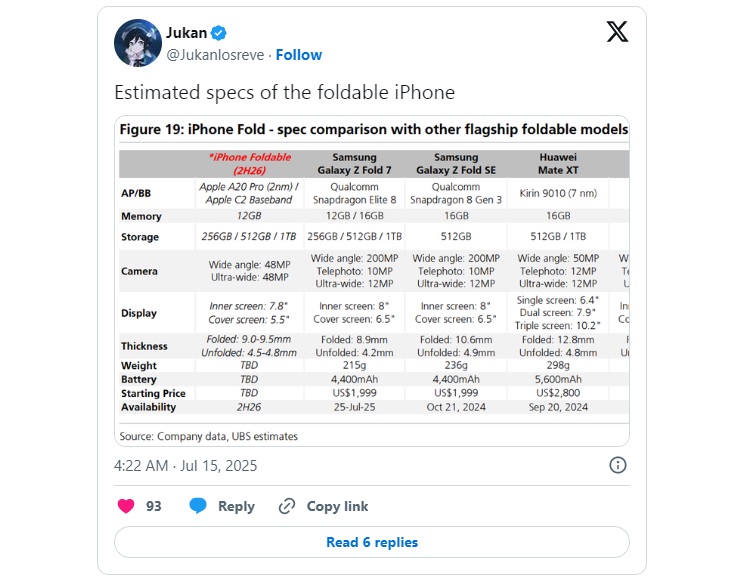Click the X logo in the tweet corner
This screenshot has width=750, height=581.
617,32
